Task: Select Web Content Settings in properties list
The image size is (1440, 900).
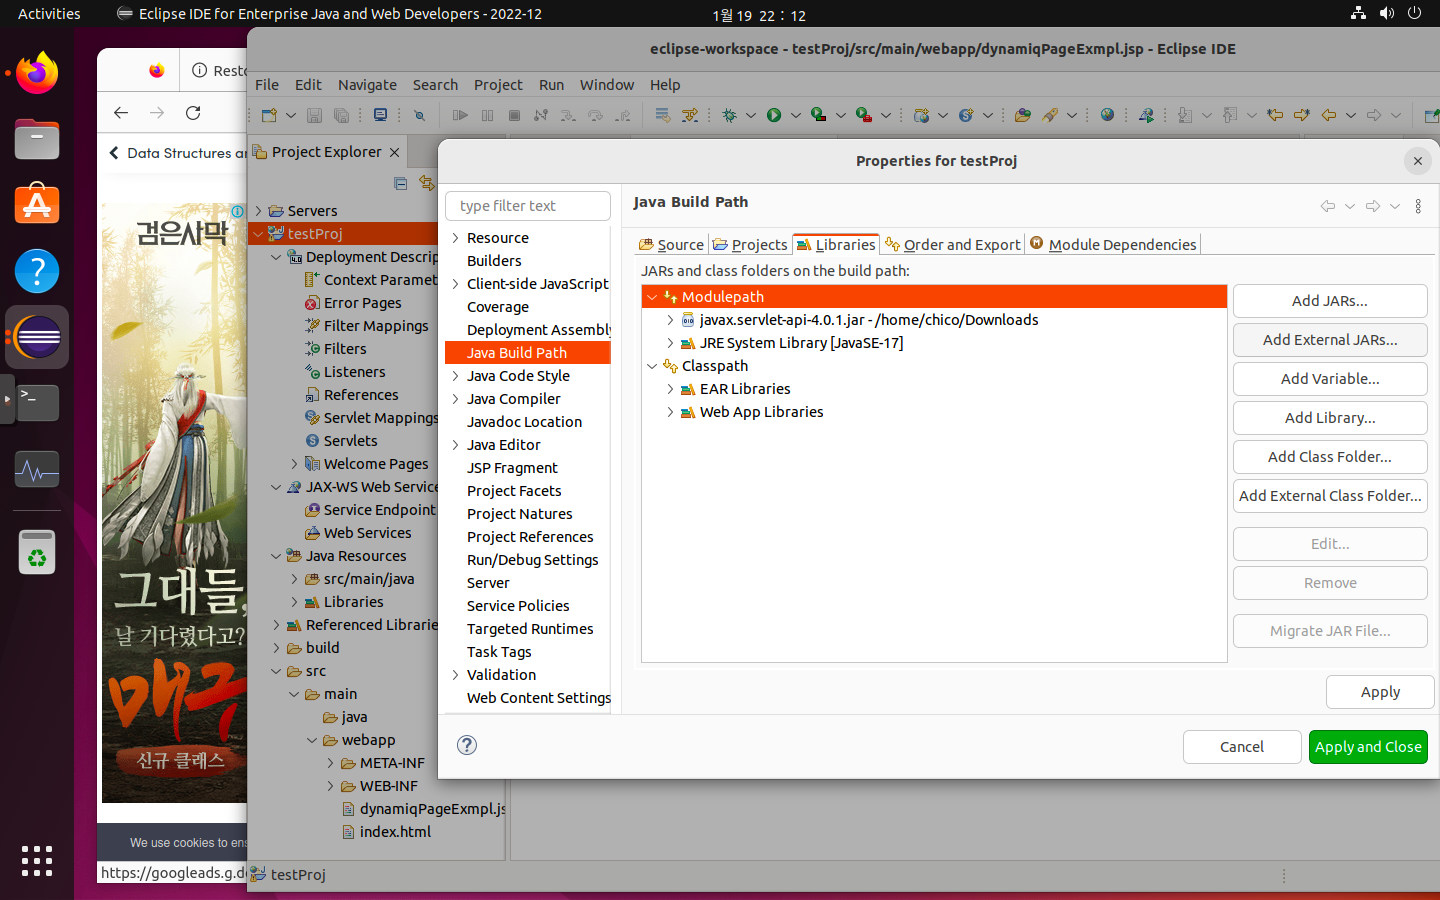Action: tap(539, 698)
